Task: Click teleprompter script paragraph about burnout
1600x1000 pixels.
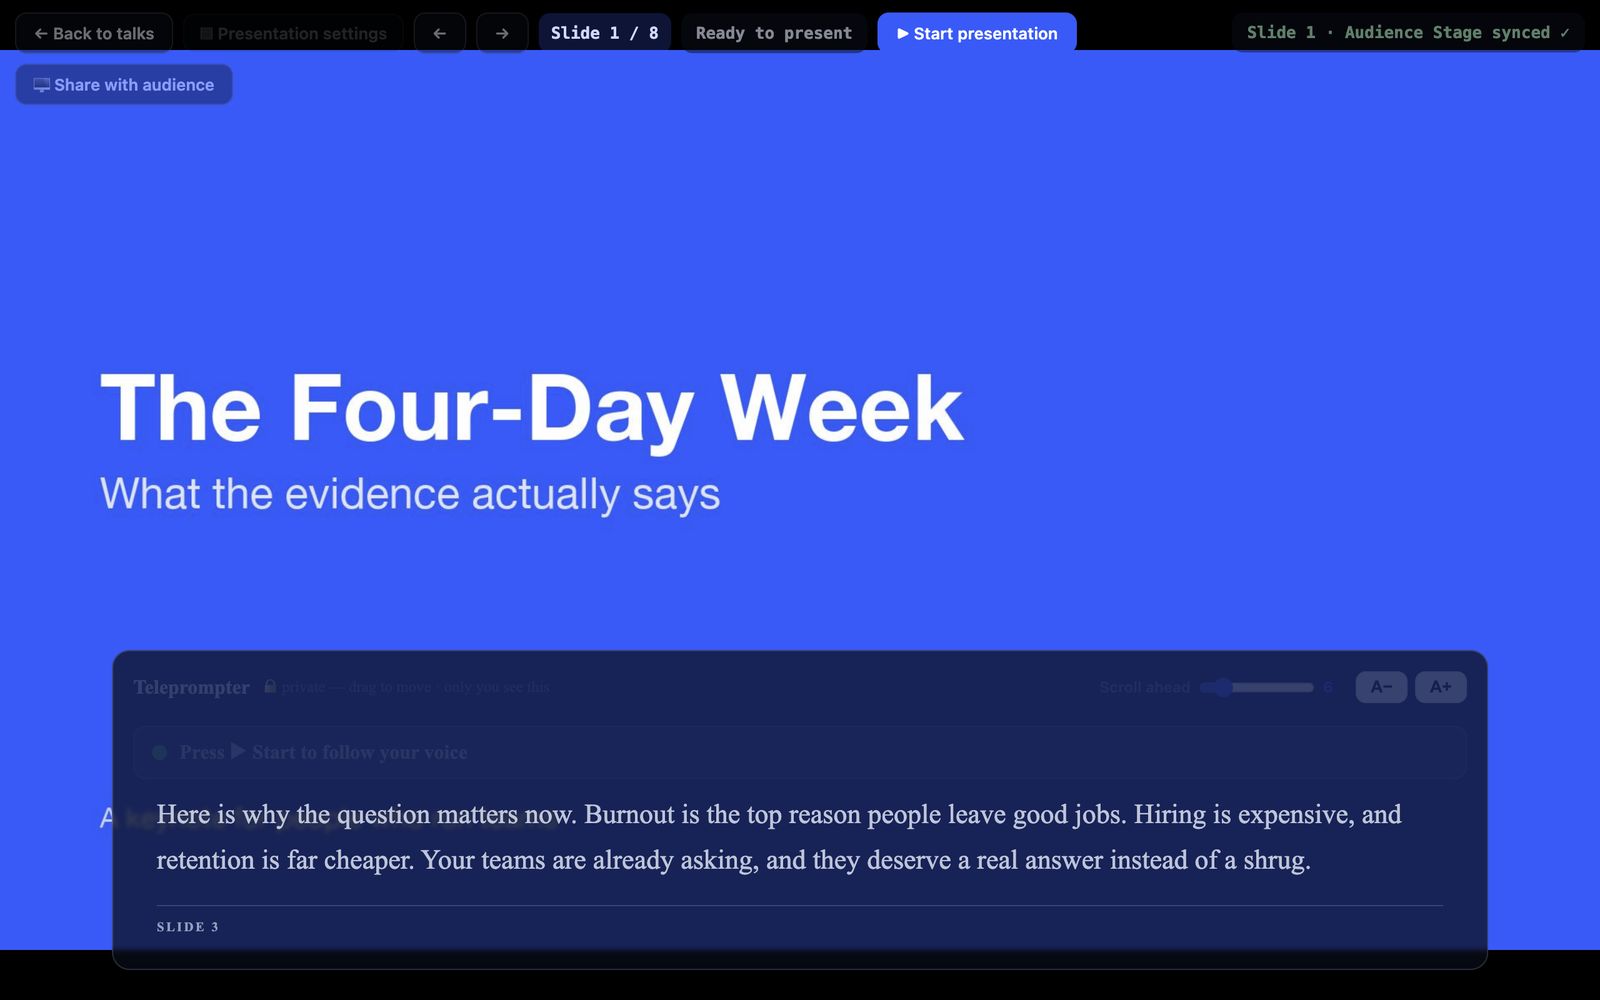Action: [779, 837]
